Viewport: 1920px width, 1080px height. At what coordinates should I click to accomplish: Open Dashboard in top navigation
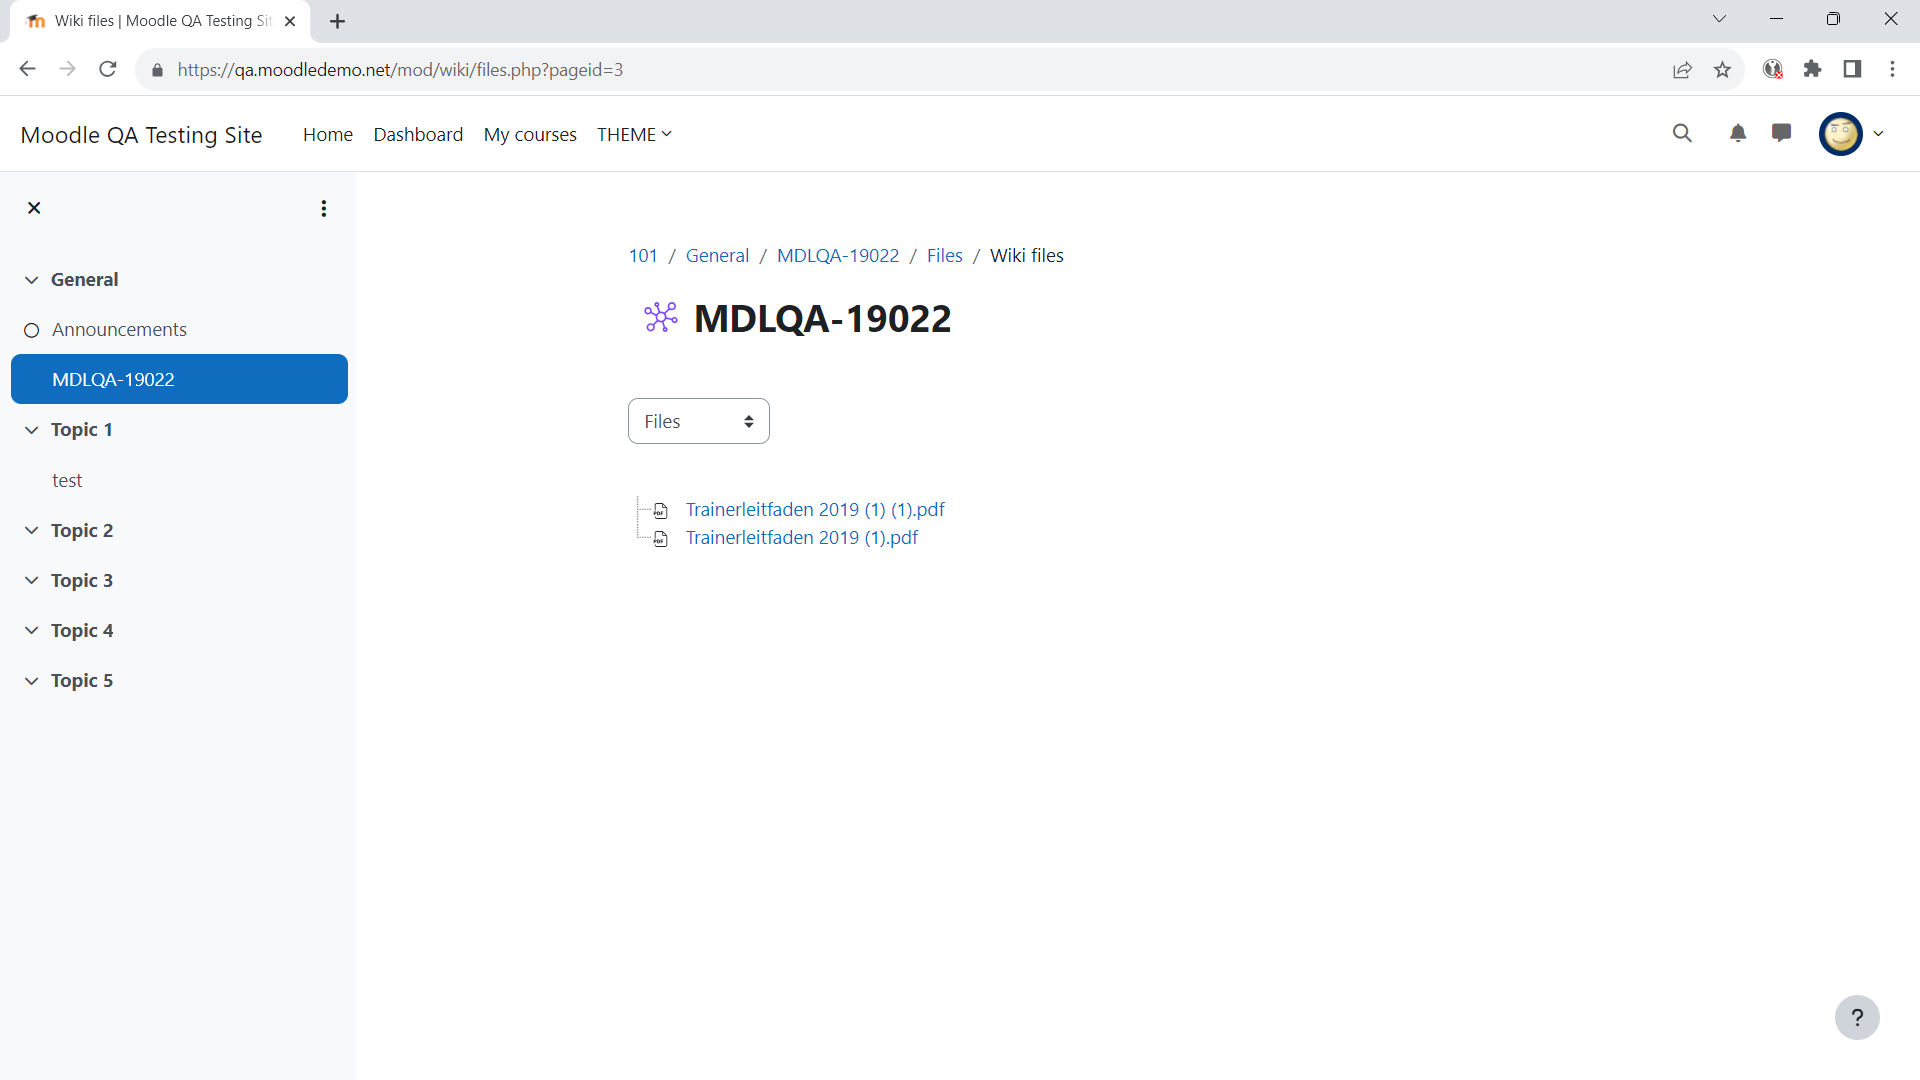(x=418, y=134)
